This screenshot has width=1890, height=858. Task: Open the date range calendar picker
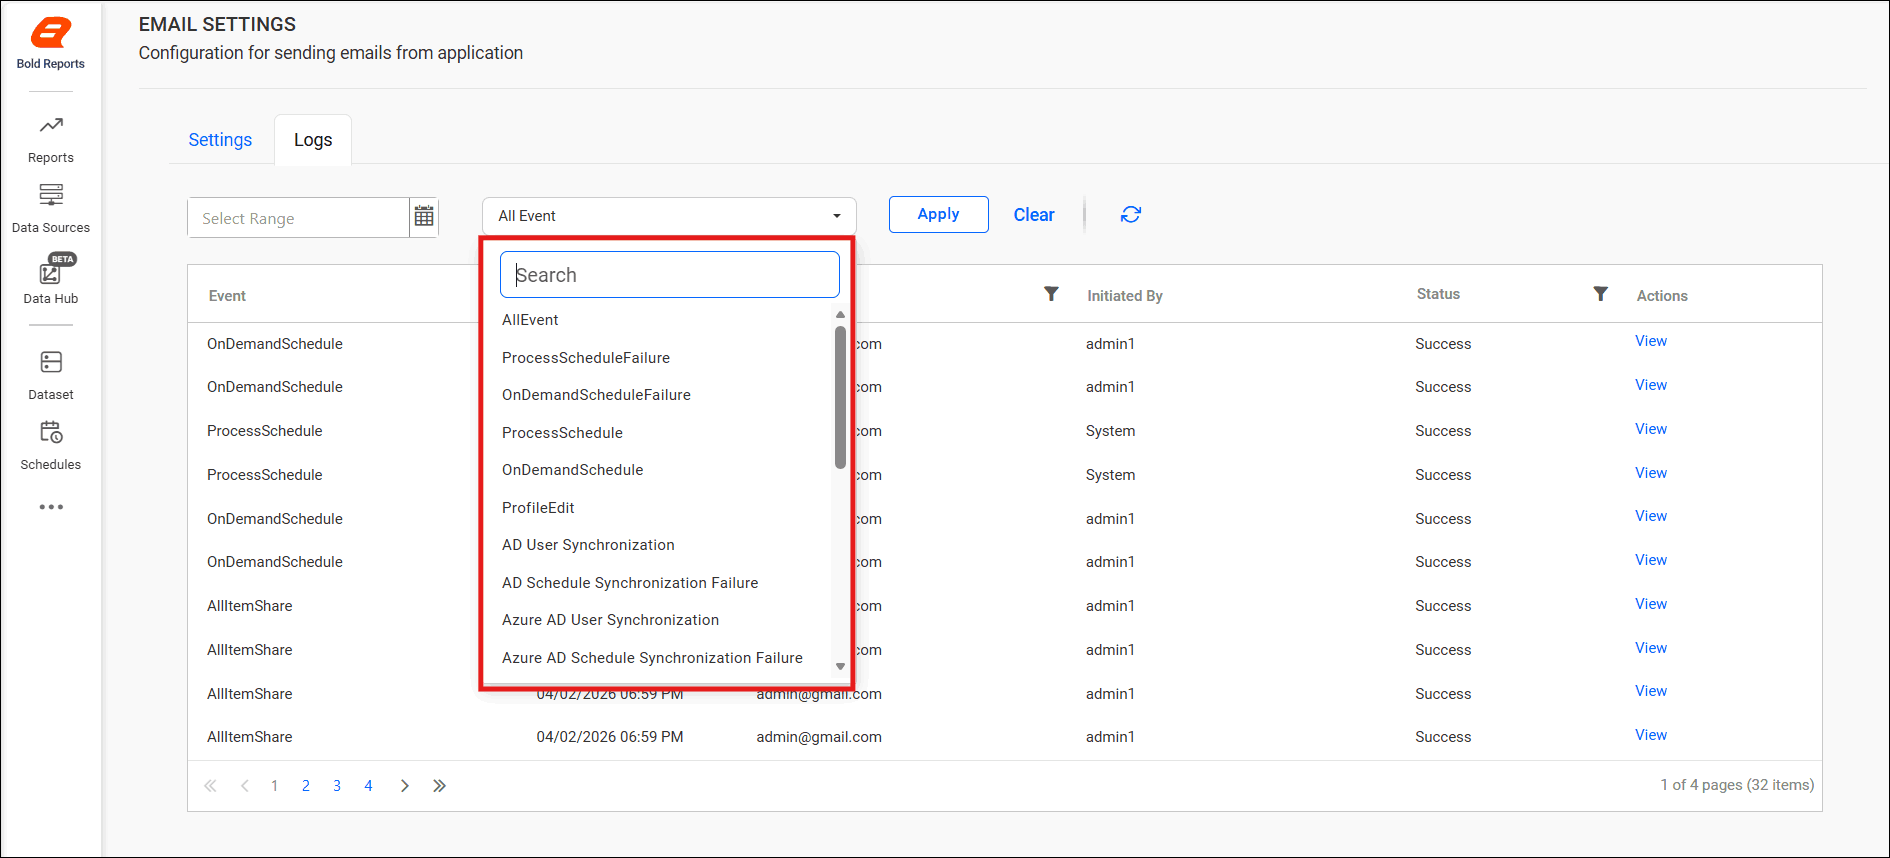pyautogui.click(x=424, y=217)
